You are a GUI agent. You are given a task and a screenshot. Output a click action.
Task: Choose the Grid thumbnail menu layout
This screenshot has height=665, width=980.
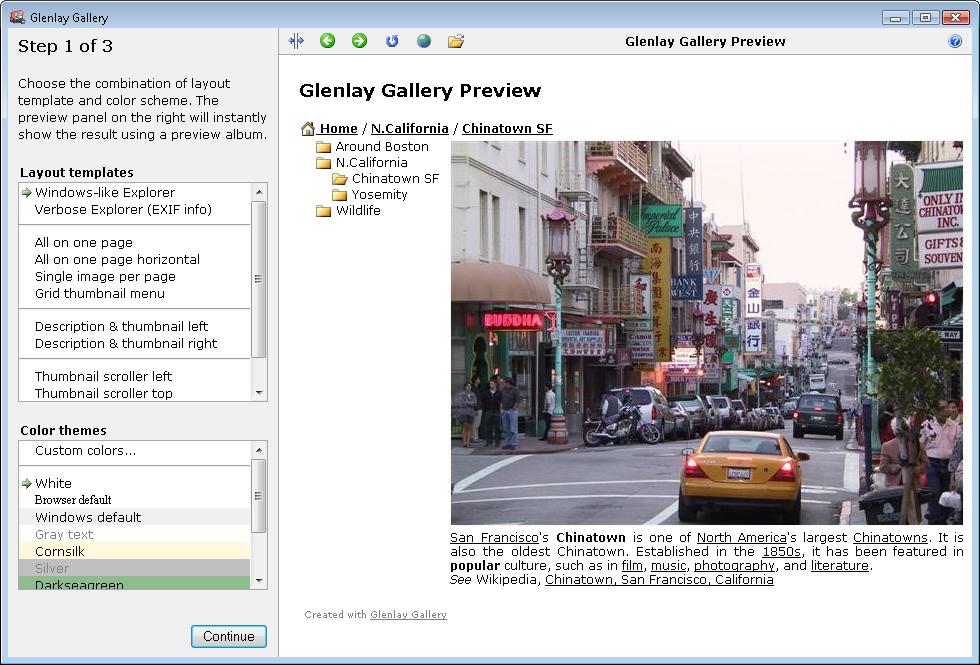click(x=100, y=293)
